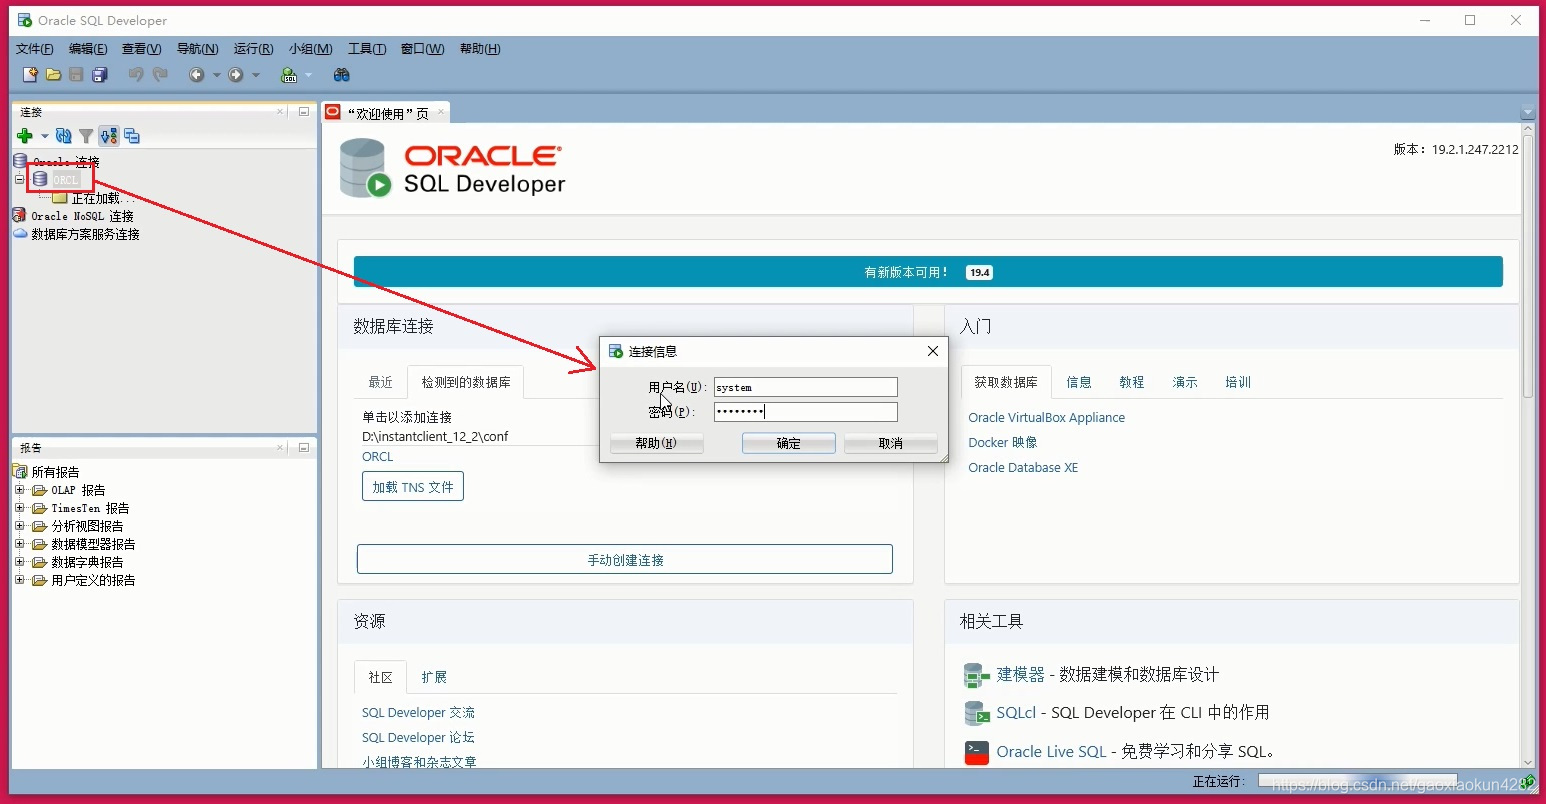Collapse the ORCL connection node
Viewport: 1546px width, 804px height.
[x=19, y=179]
